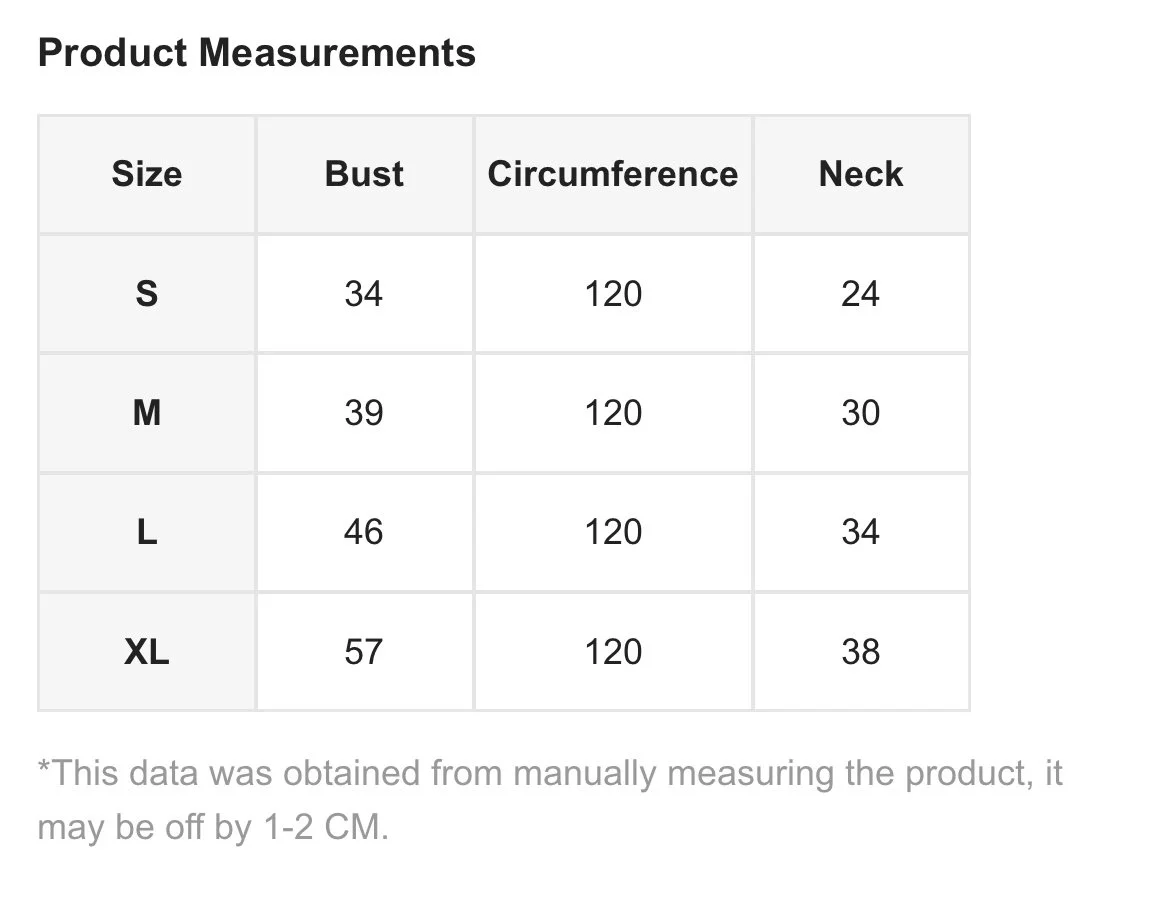This screenshot has height=903, width=1170.
Task: Select the Size column header
Action: click(x=147, y=174)
